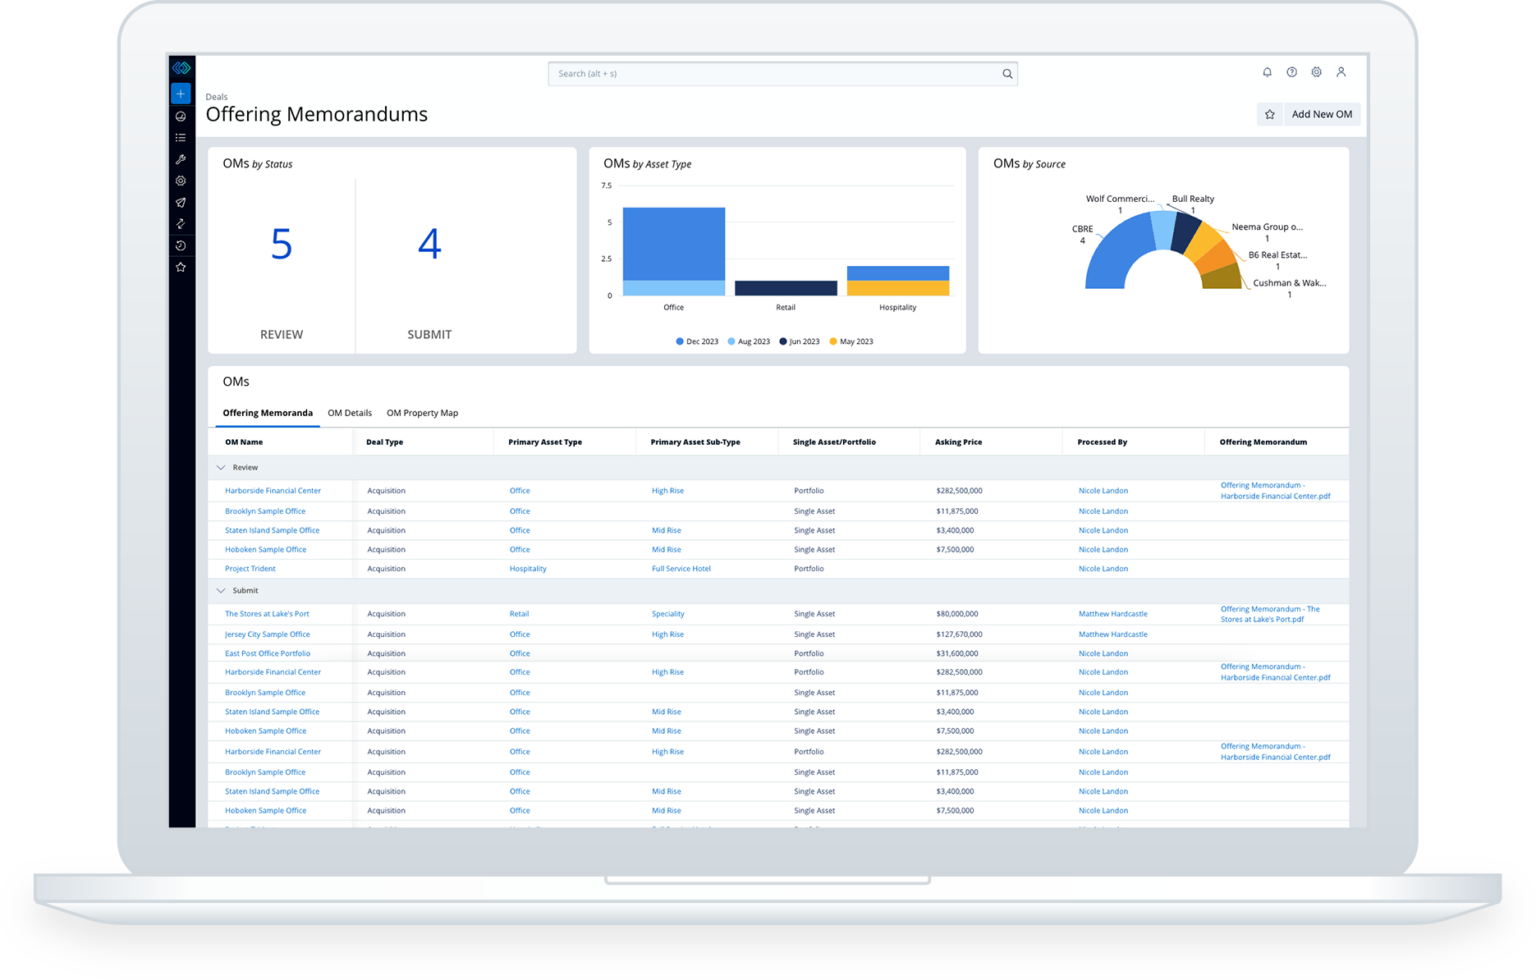The width and height of the screenshot is (1536, 980).
Task: Collapse the Submit group chevron
Action: pyautogui.click(x=221, y=591)
